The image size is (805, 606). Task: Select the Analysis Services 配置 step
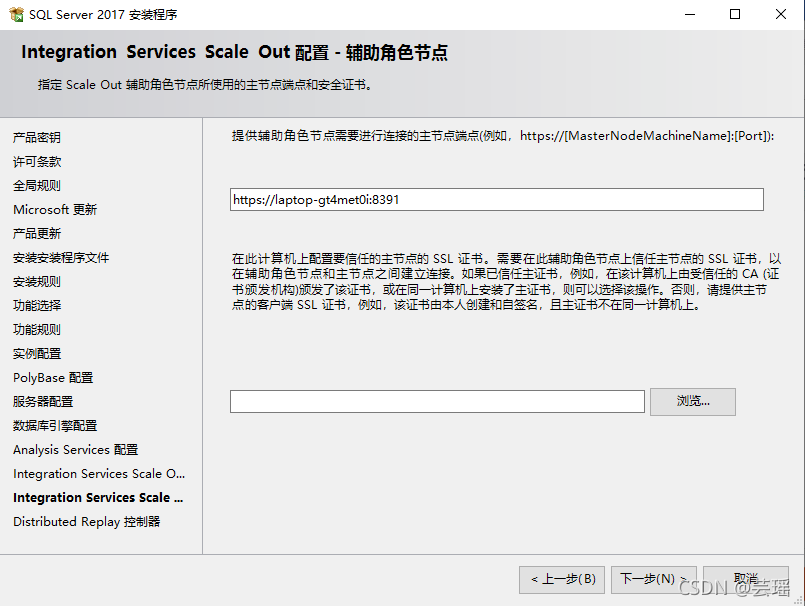pyautogui.click(x=75, y=450)
